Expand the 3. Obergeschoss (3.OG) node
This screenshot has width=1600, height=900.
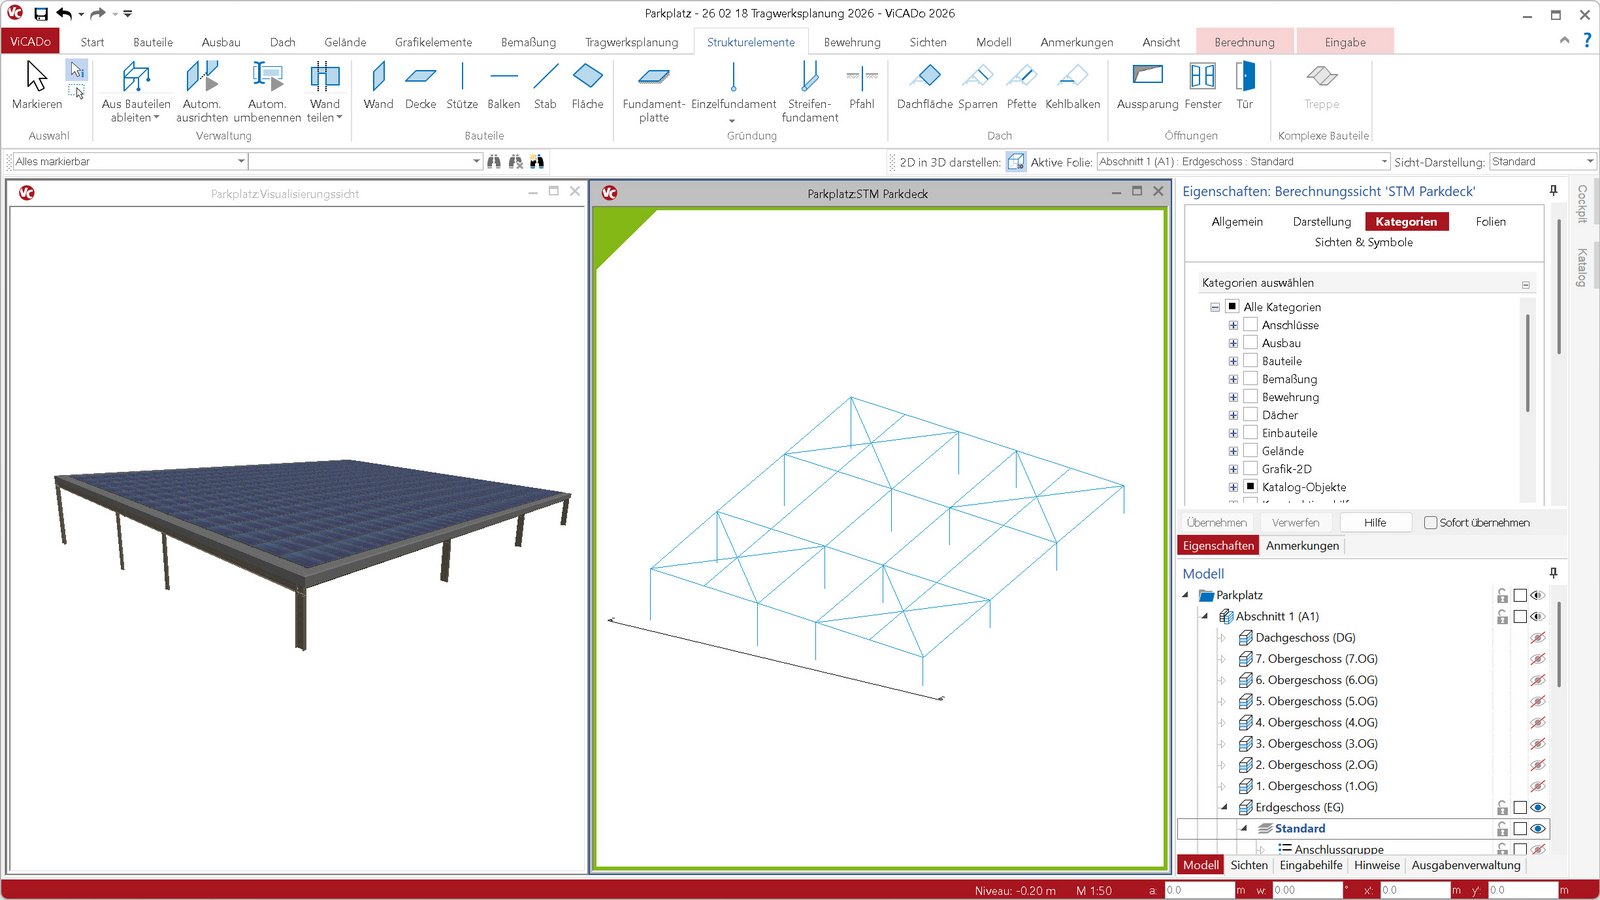[1222, 744]
